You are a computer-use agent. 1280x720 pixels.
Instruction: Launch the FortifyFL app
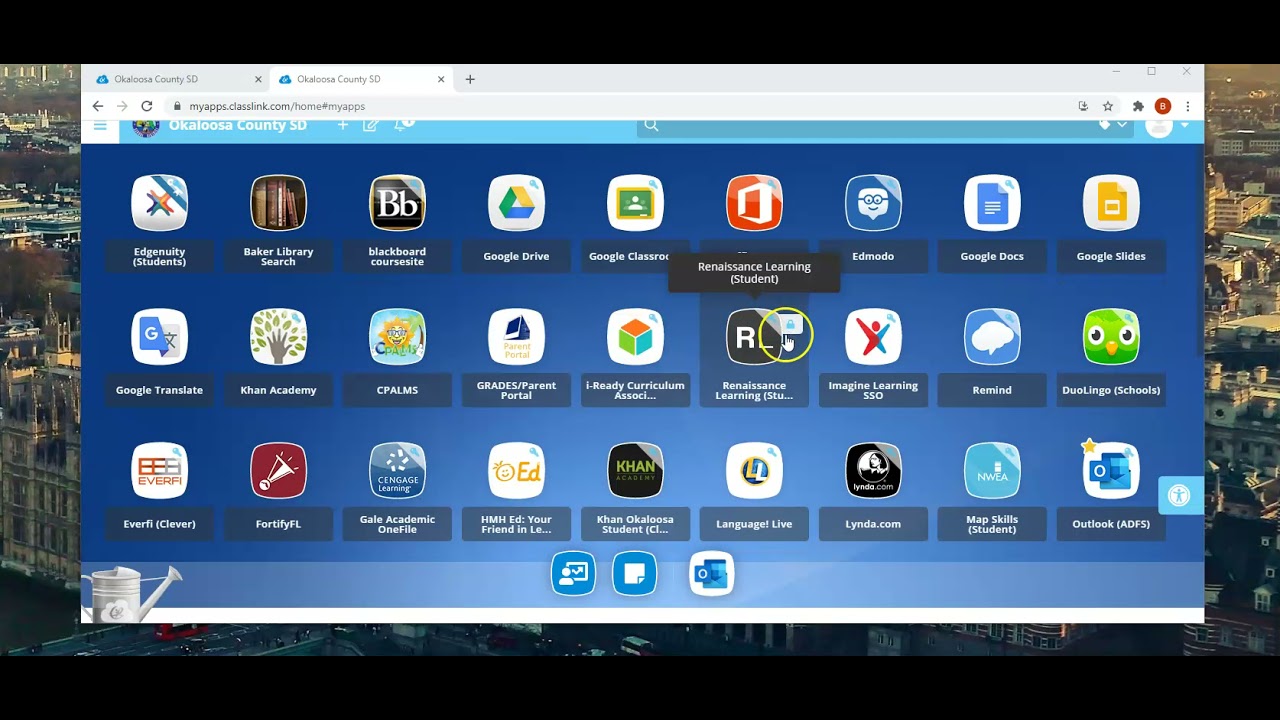click(278, 471)
